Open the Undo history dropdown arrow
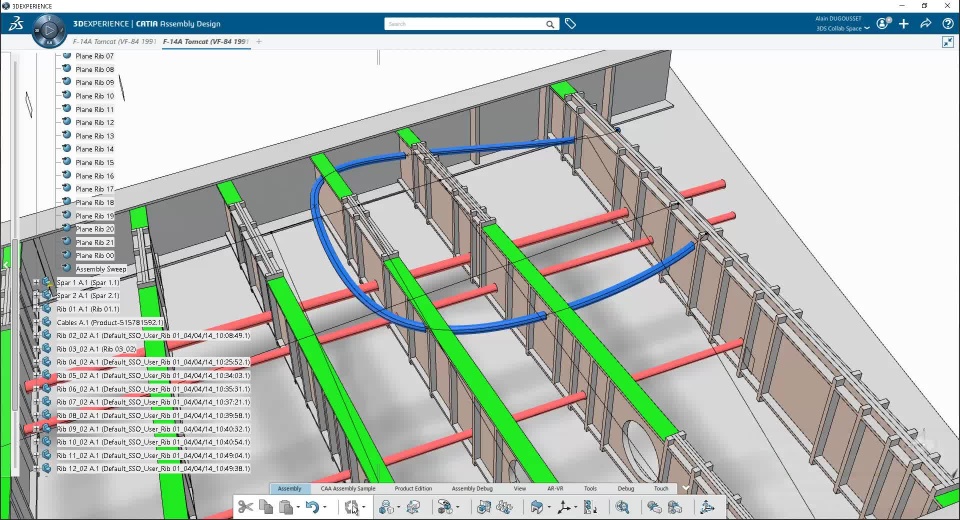960x520 pixels. pyautogui.click(x=324, y=507)
